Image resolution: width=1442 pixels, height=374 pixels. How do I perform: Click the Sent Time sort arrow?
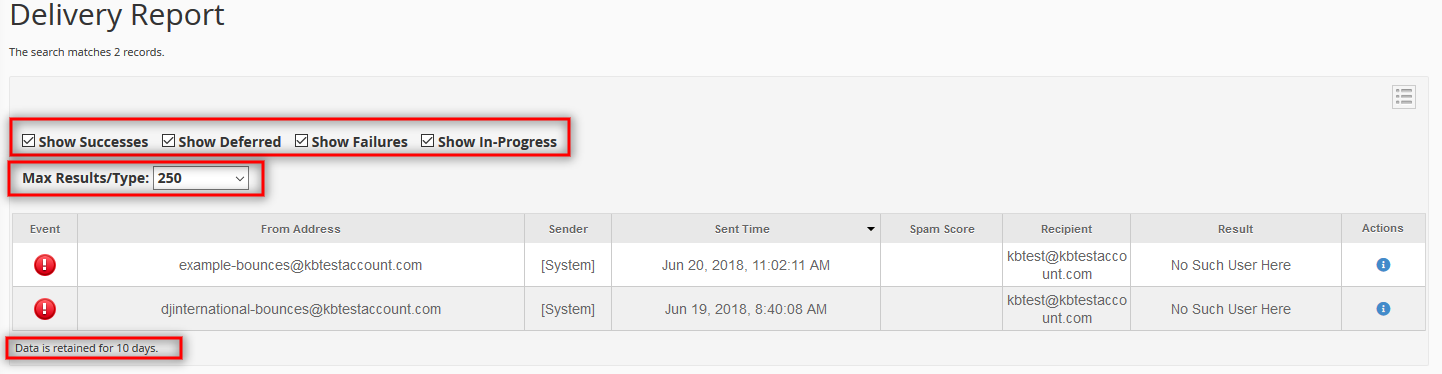coord(870,230)
